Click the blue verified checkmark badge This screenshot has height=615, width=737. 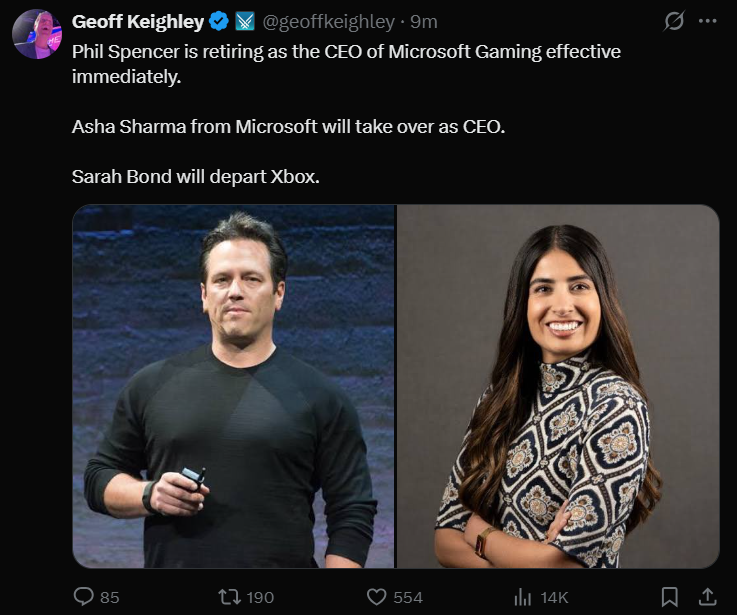click(220, 21)
